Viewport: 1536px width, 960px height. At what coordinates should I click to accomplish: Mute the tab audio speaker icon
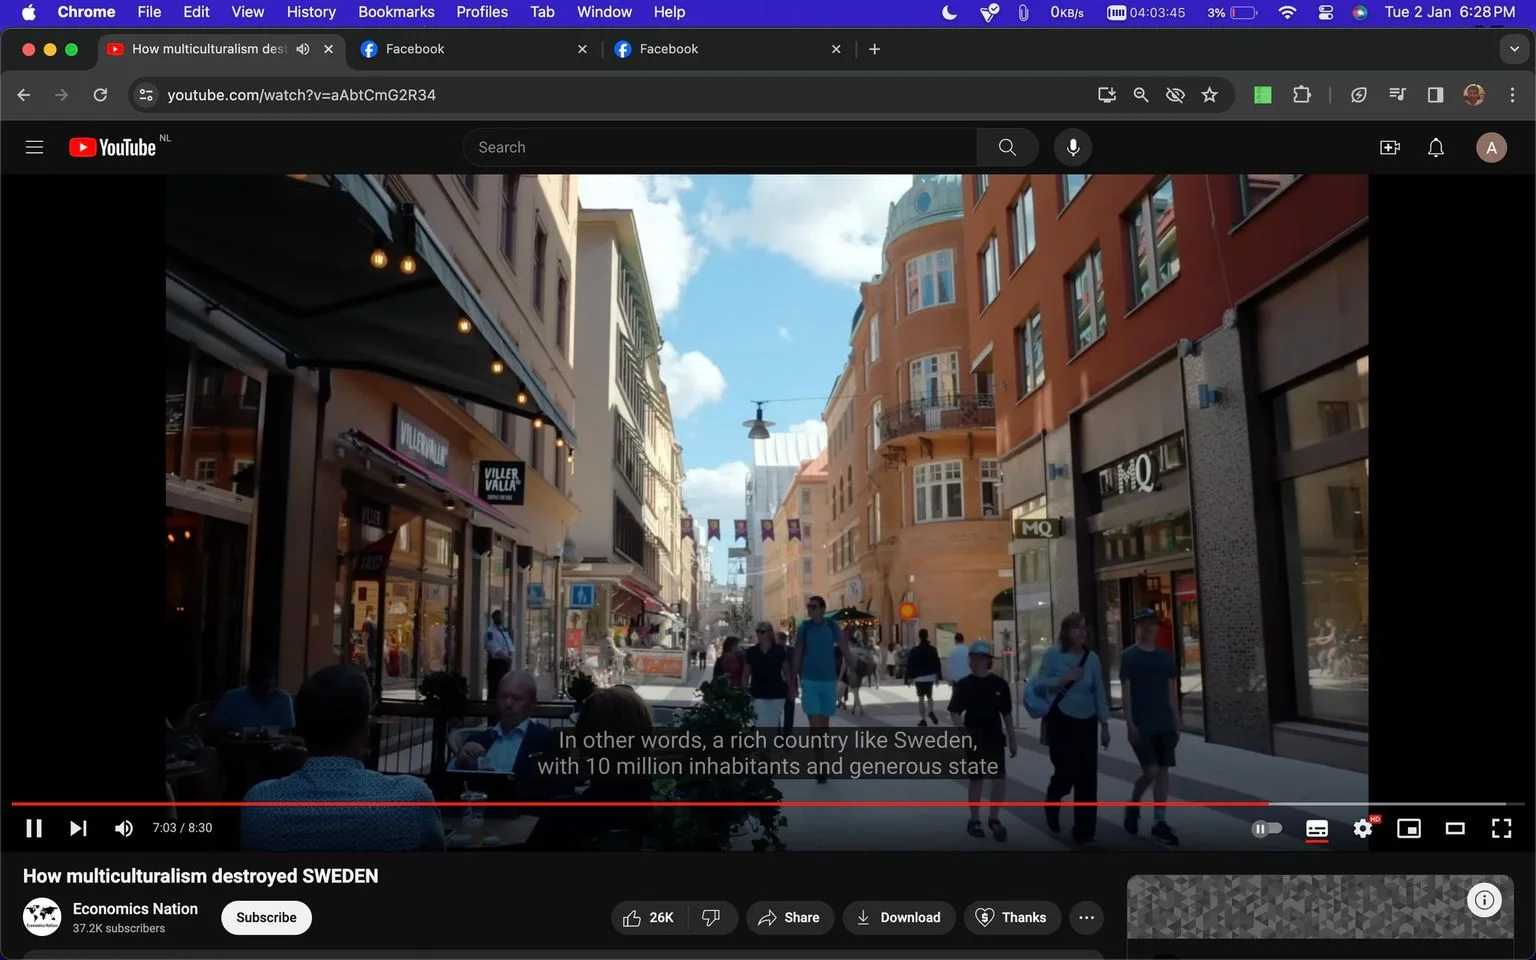[x=303, y=49]
